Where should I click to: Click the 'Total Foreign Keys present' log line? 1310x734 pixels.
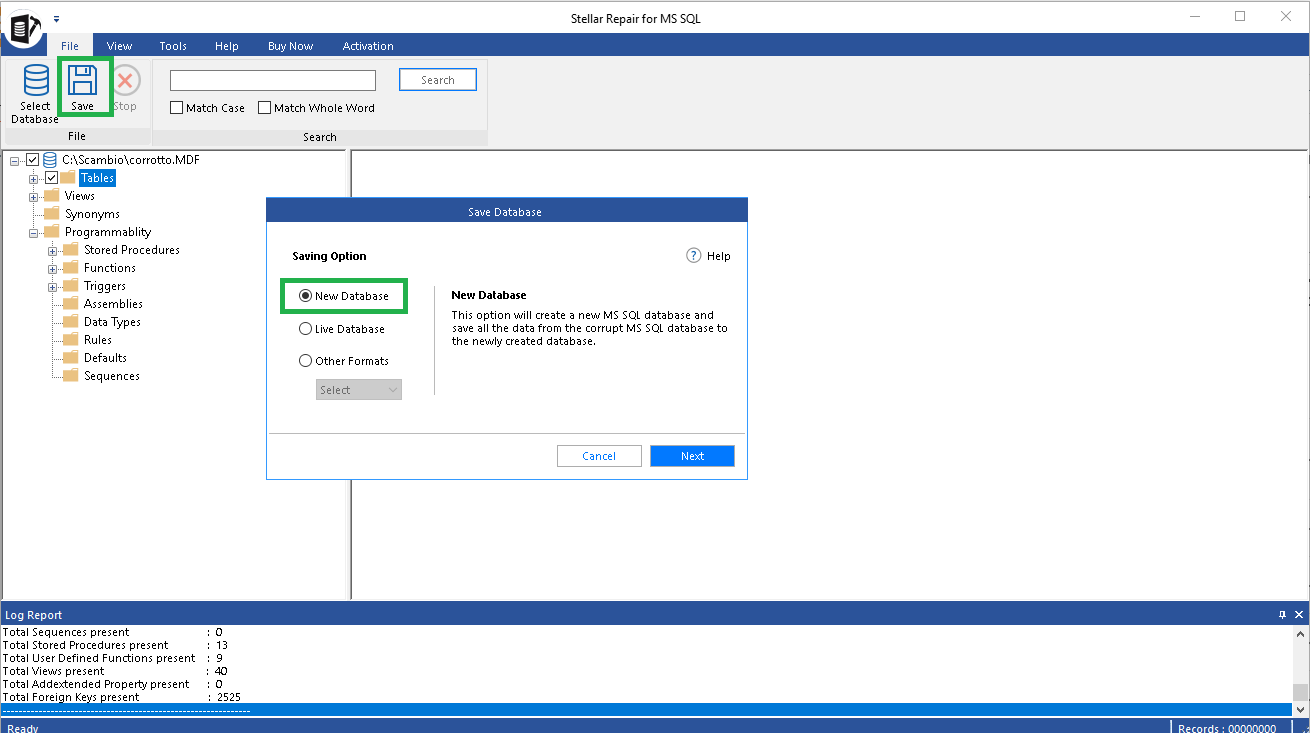click(122, 697)
